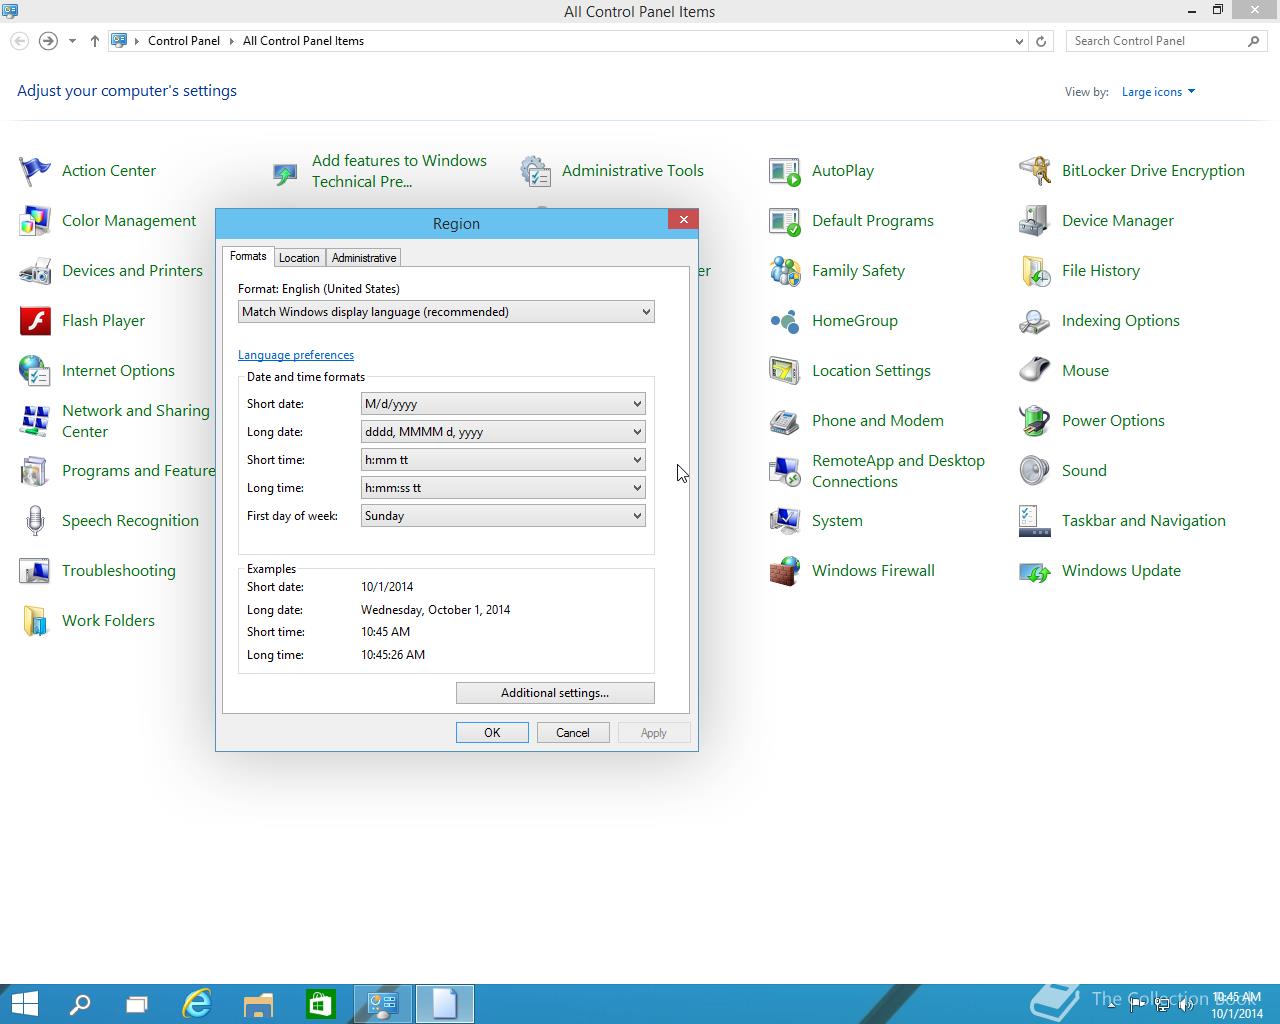1280x1024 pixels.
Task: Open File Explorer from taskbar
Action: point(259,1004)
